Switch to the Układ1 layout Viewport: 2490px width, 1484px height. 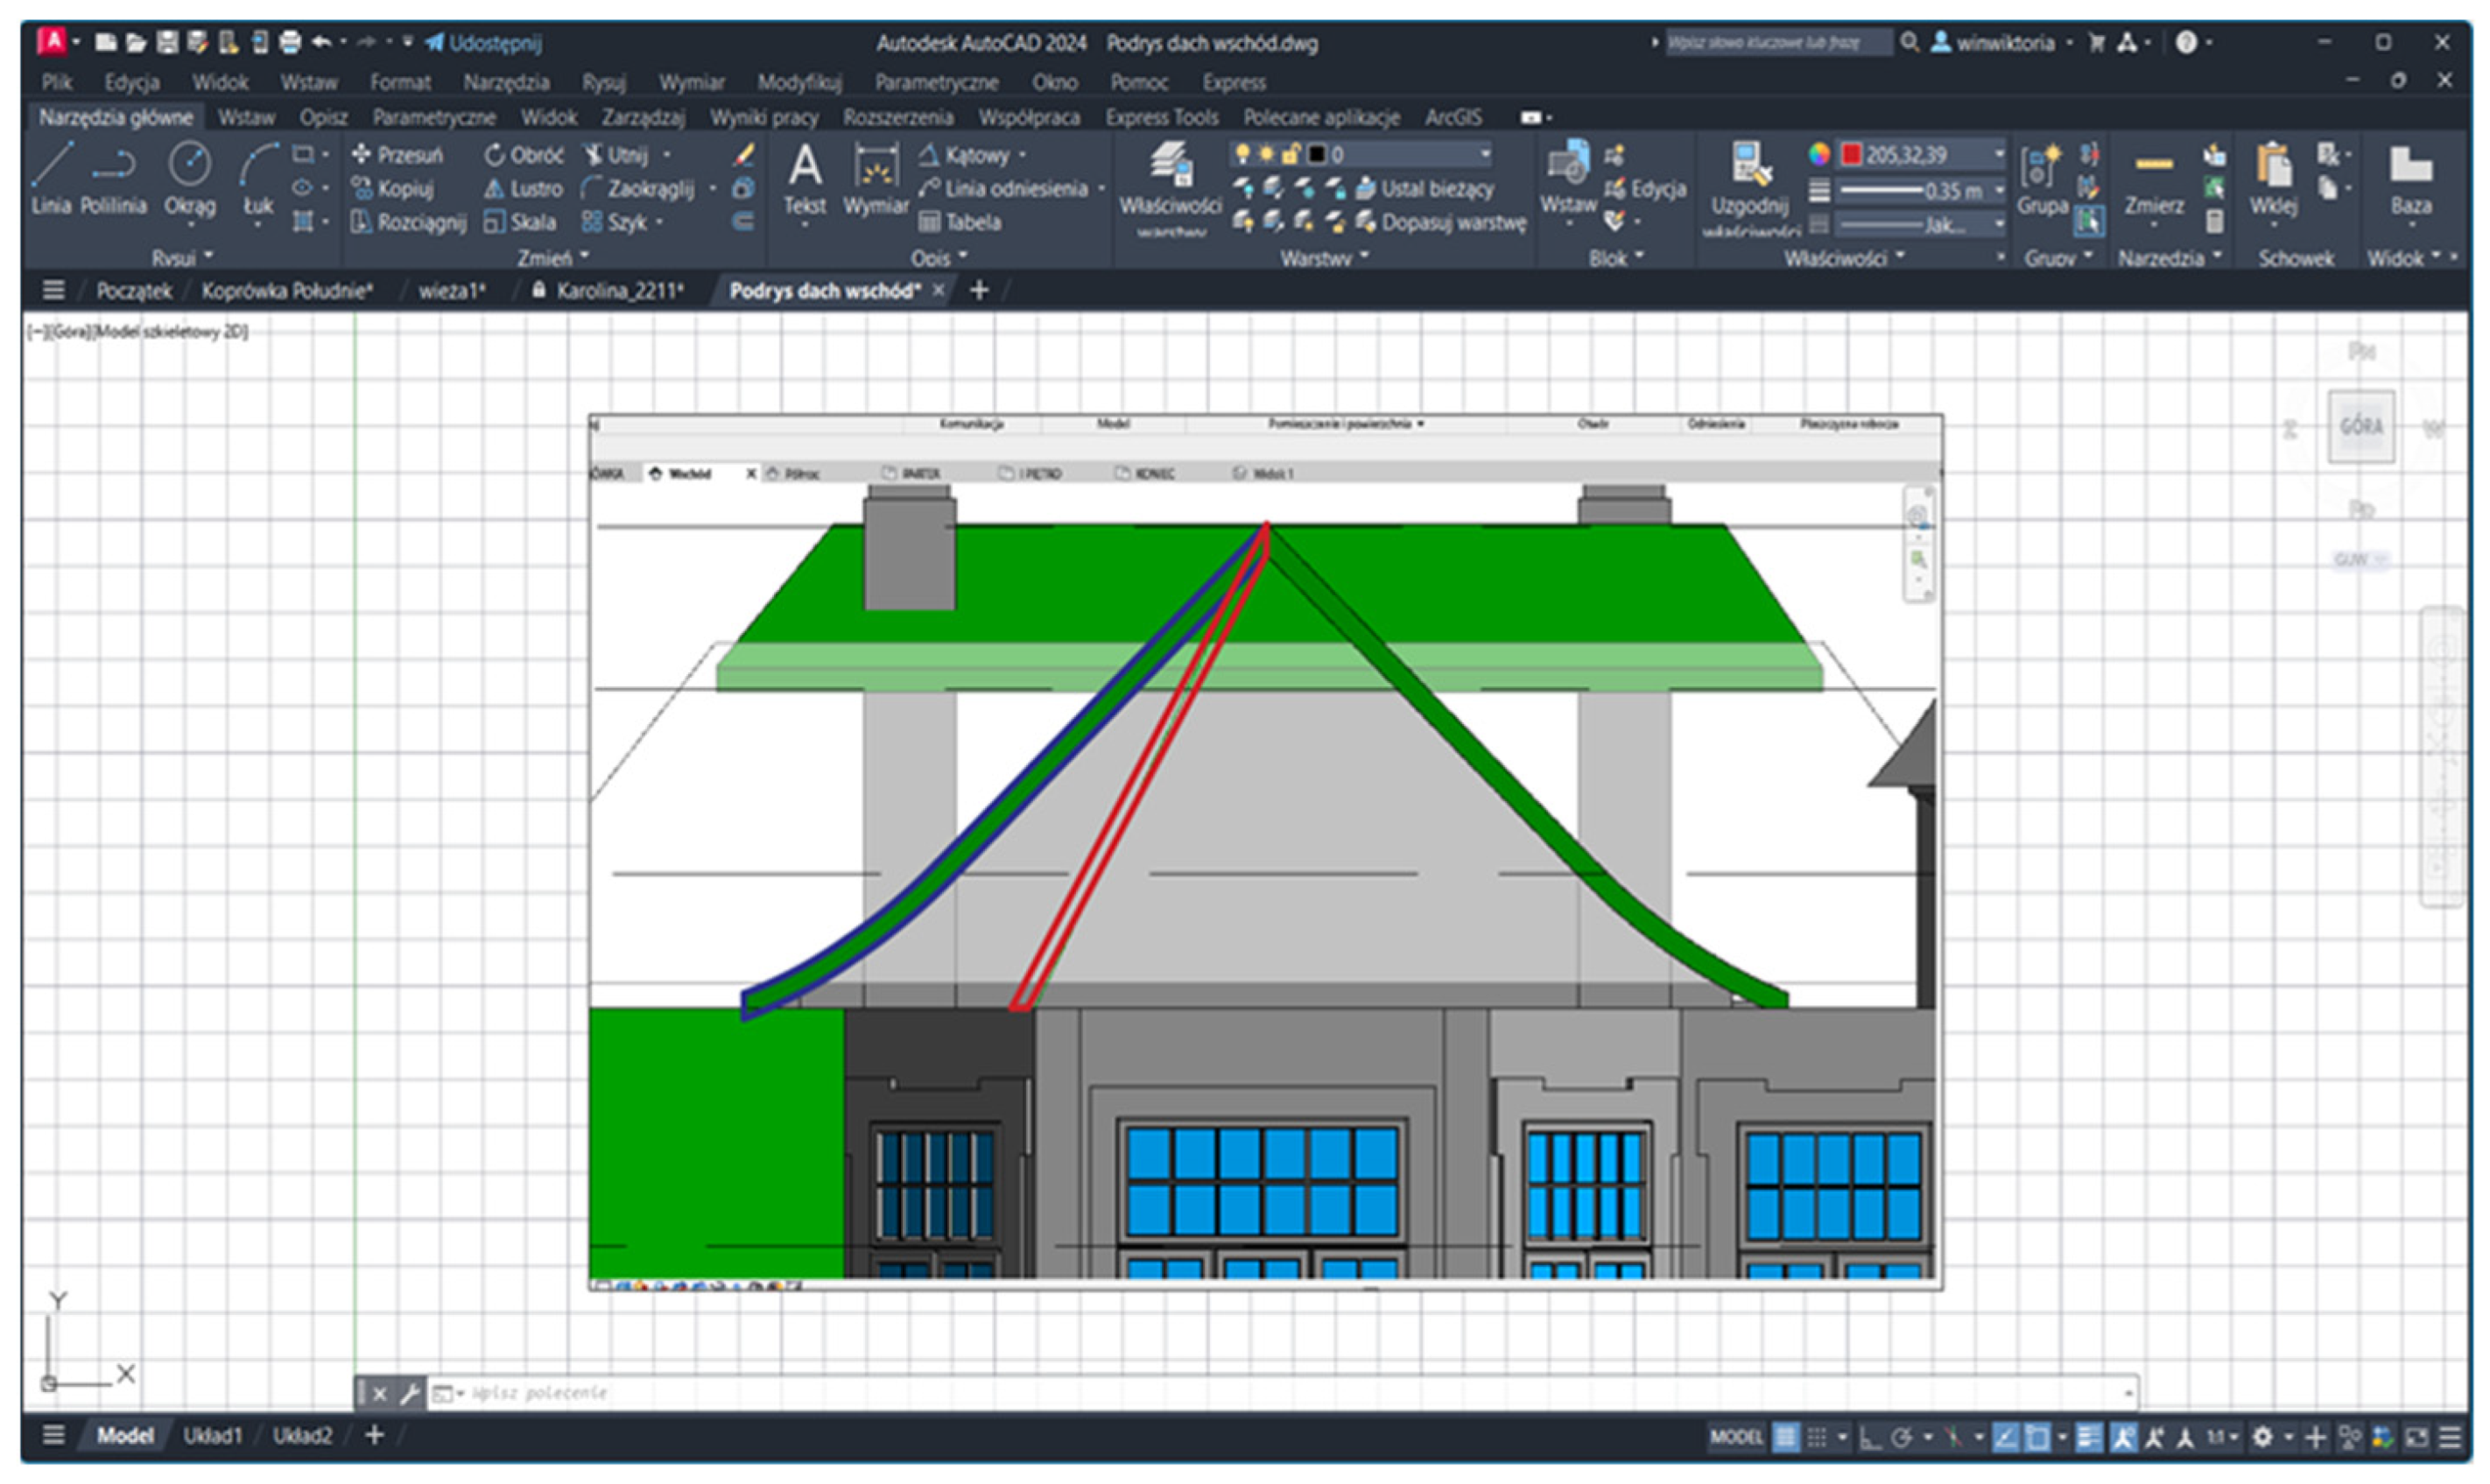point(212,1436)
